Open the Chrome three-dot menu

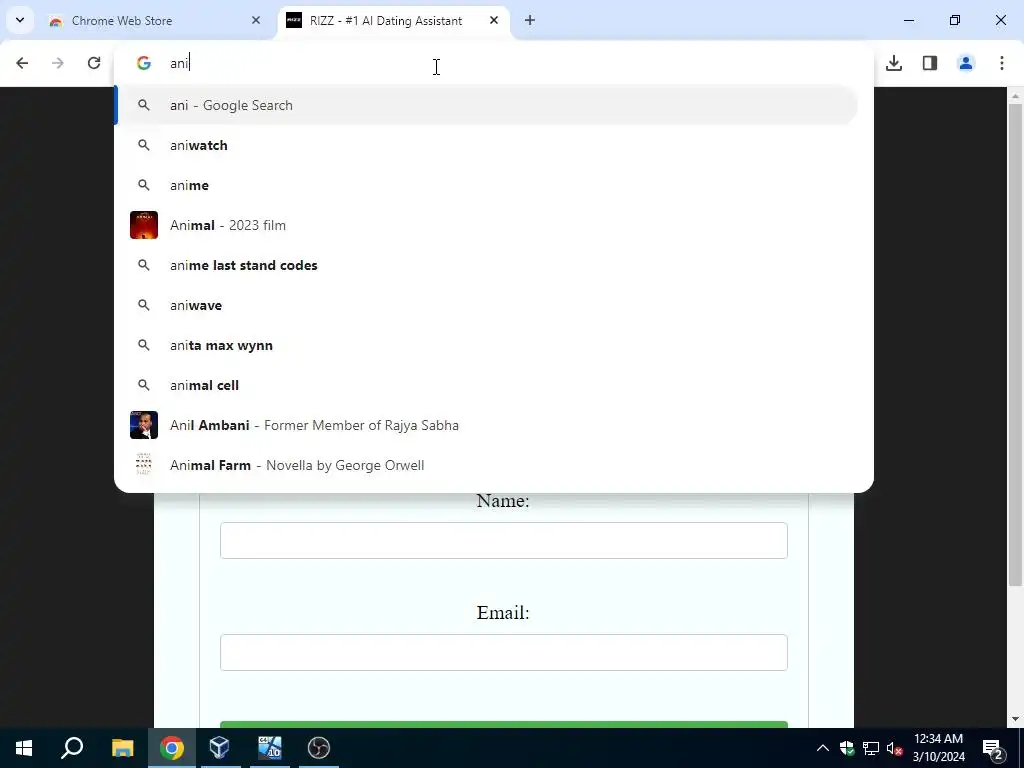tap(1002, 63)
